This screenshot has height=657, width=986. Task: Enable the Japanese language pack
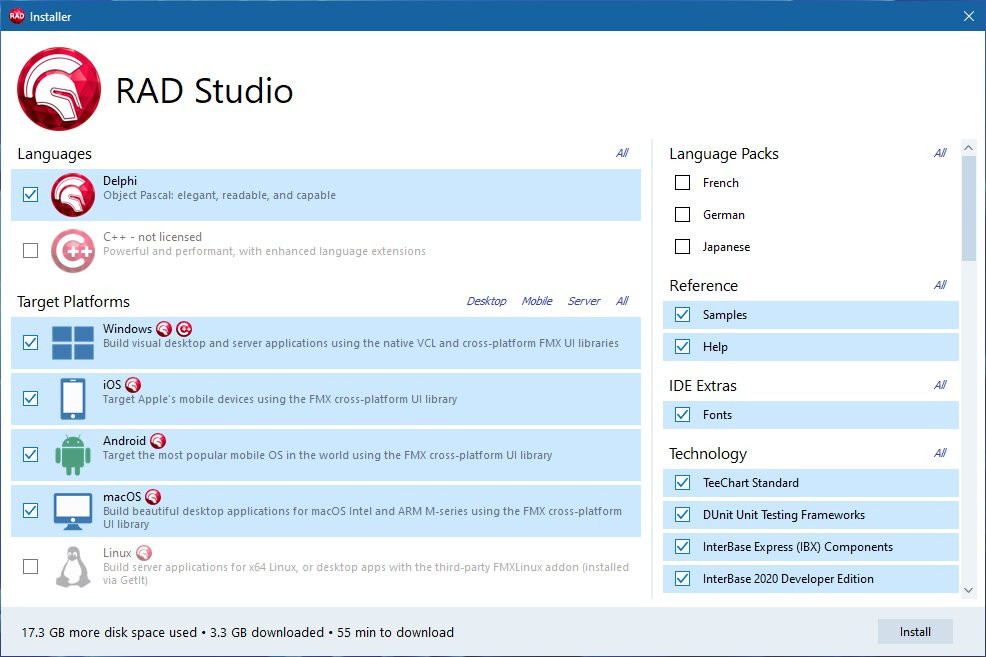(x=682, y=246)
